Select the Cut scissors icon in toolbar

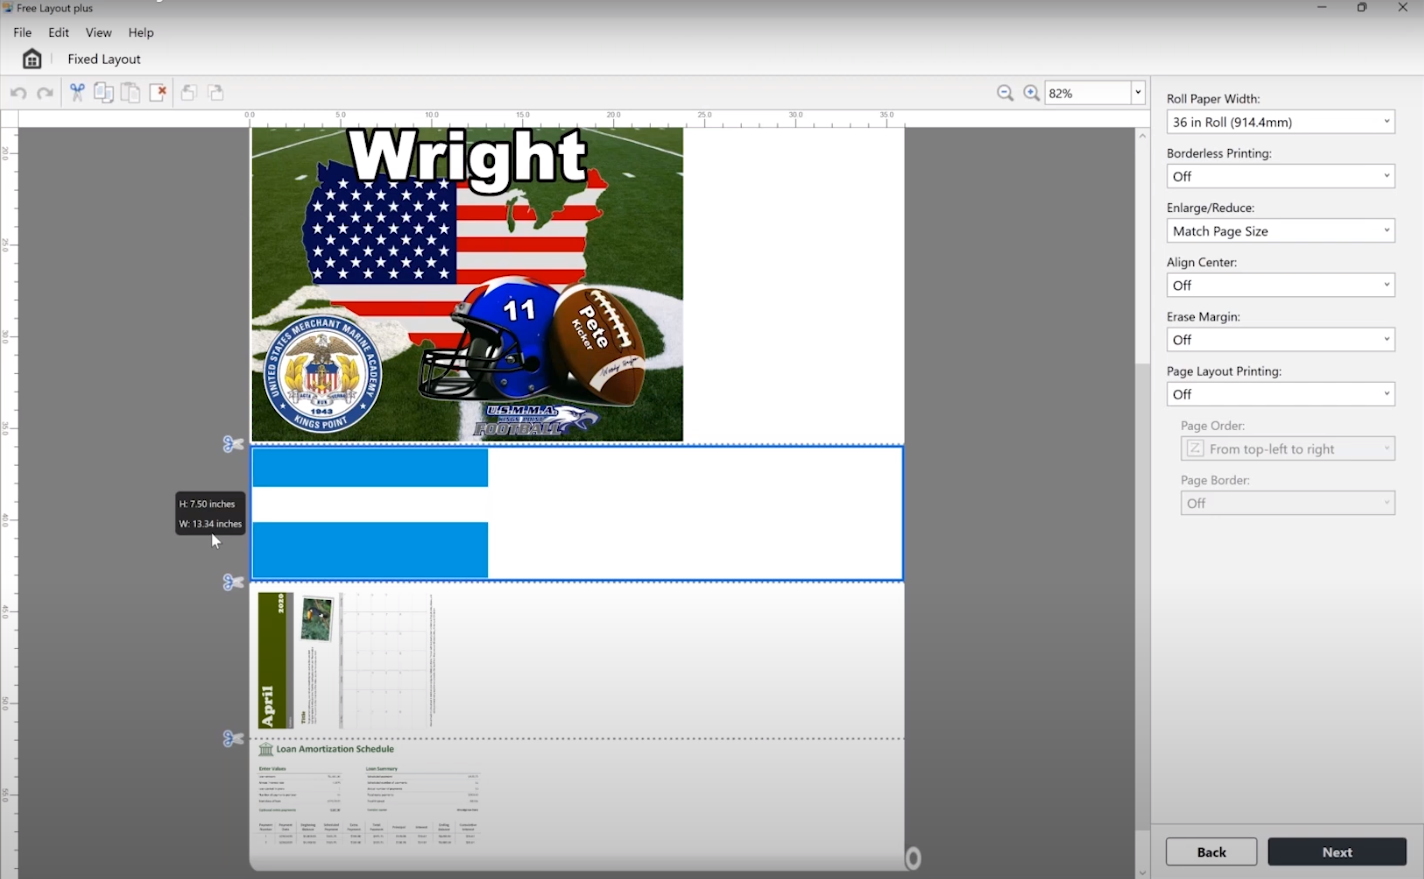coord(77,92)
